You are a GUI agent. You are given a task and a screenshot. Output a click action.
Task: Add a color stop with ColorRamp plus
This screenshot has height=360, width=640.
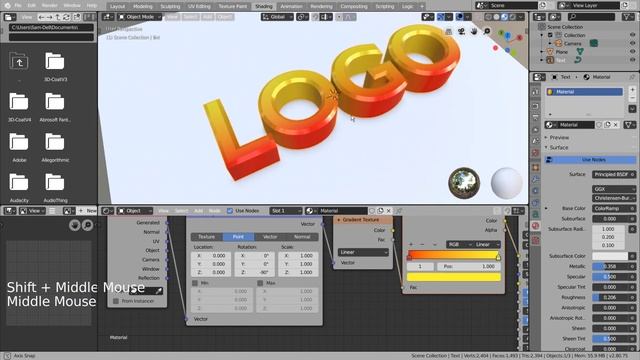[x=411, y=244]
